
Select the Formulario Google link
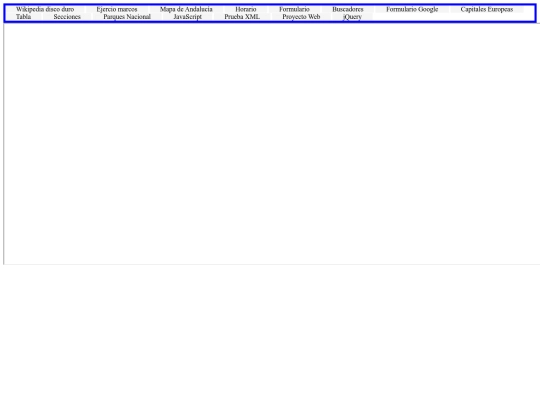(x=412, y=9)
